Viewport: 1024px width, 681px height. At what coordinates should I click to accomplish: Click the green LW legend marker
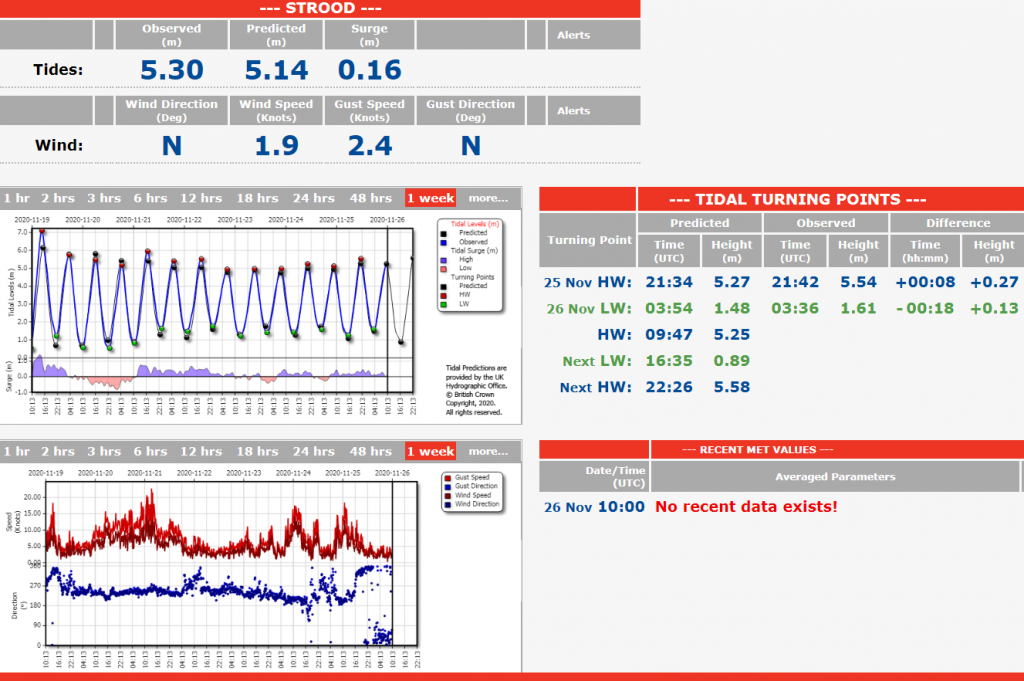[x=441, y=303]
